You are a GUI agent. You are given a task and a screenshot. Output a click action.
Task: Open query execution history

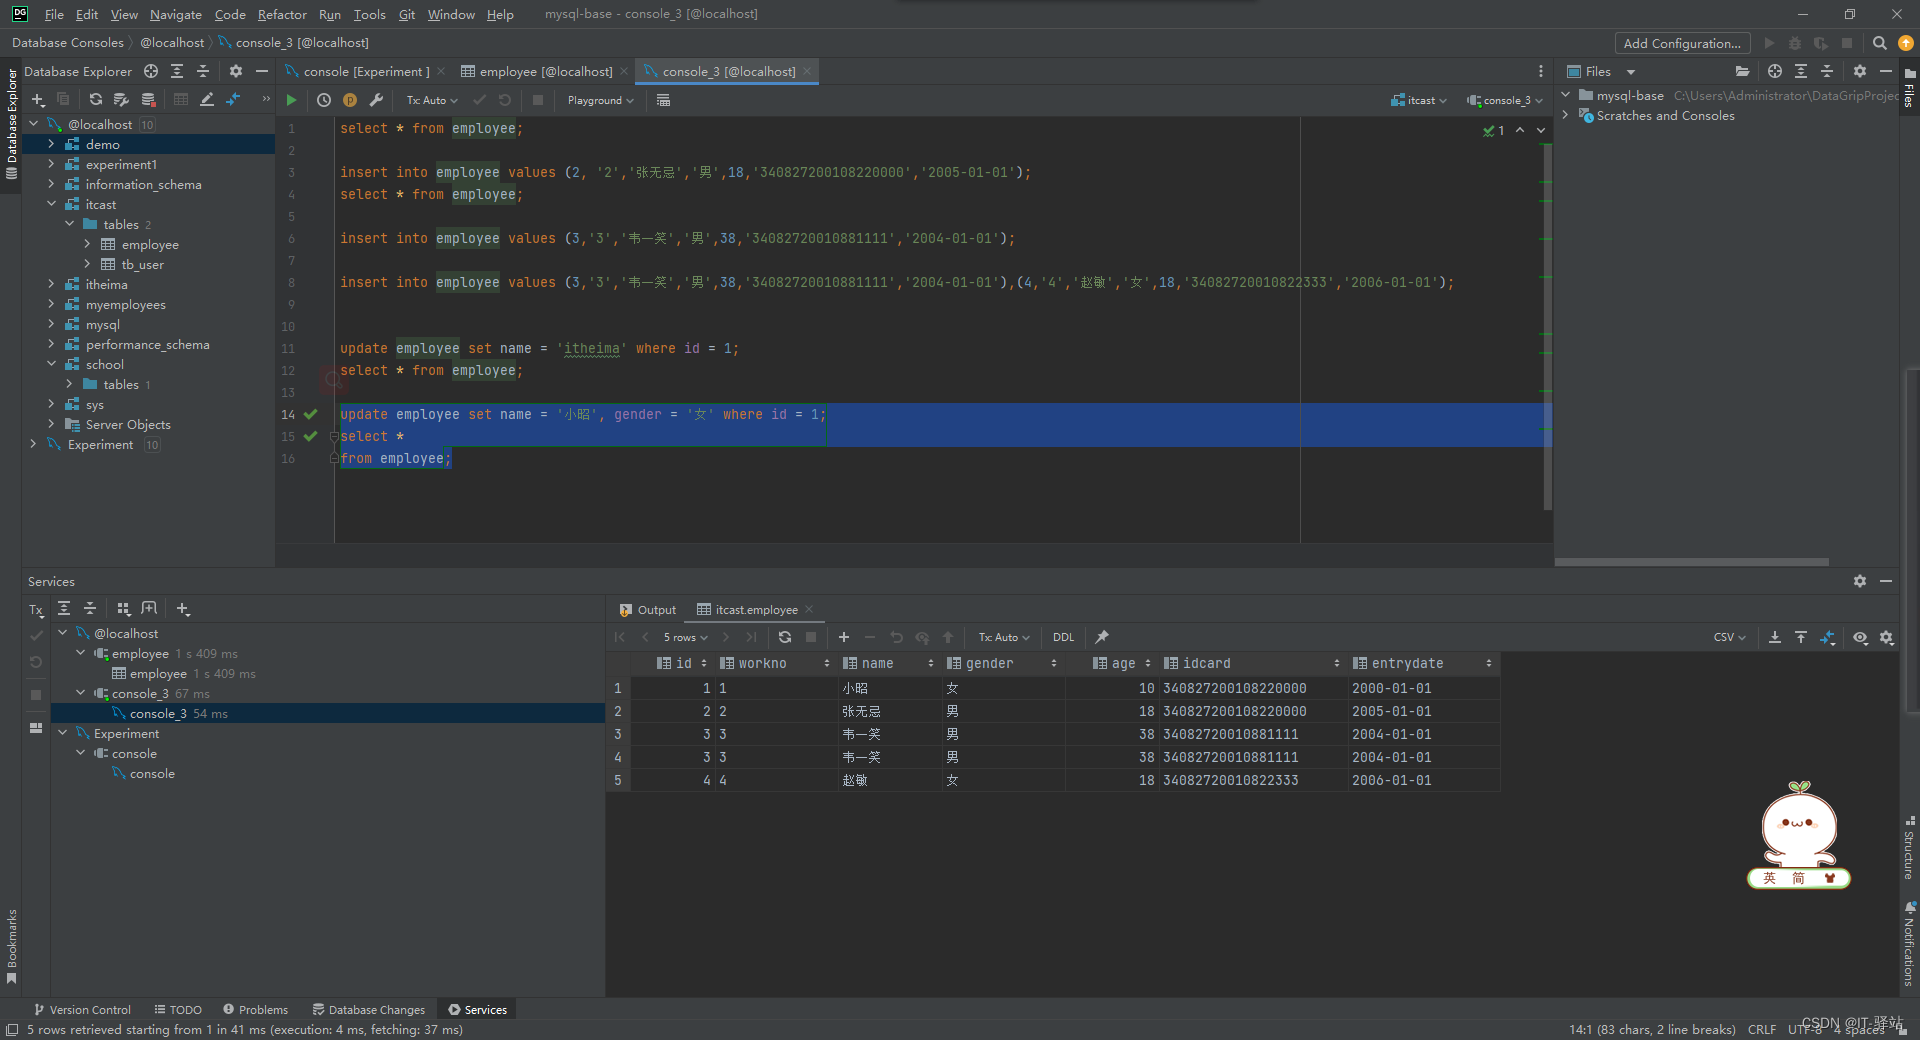point(323,100)
